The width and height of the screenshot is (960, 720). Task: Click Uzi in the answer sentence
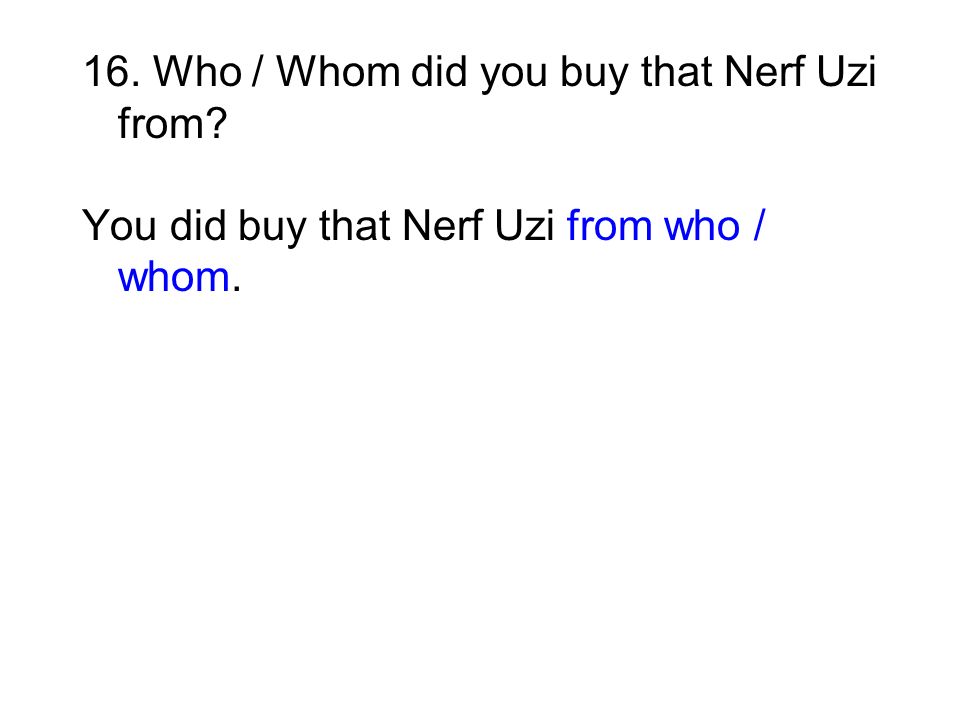(523, 226)
